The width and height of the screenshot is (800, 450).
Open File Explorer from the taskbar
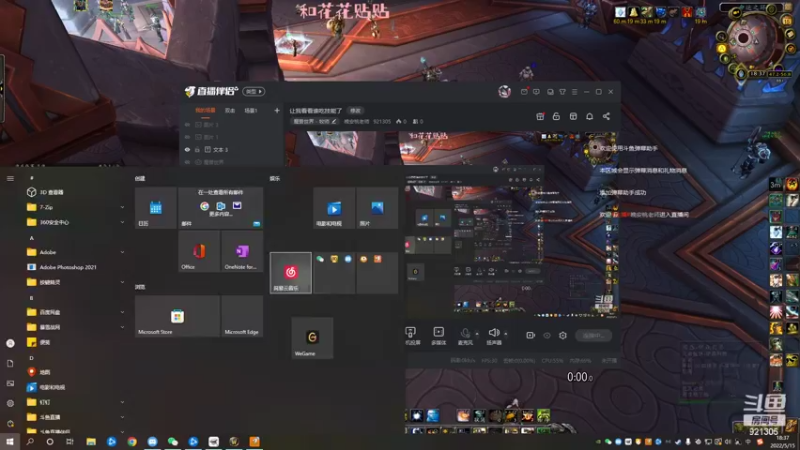tap(91, 442)
